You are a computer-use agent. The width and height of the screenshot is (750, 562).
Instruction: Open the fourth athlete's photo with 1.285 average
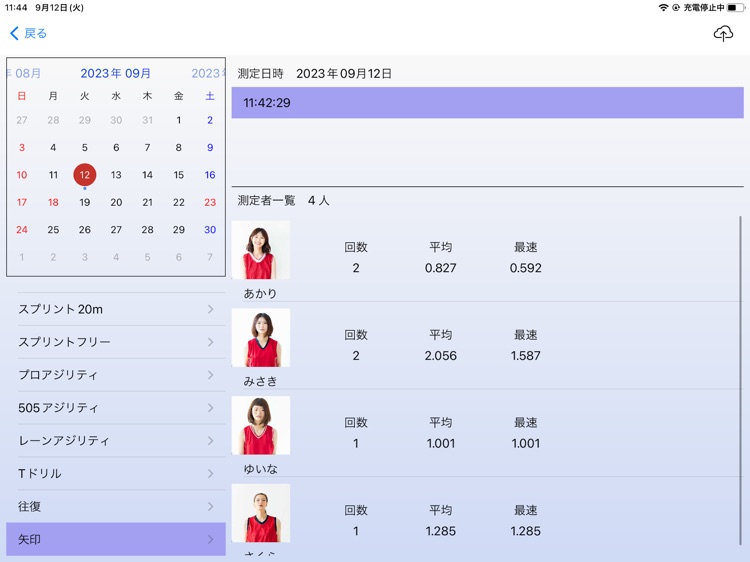click(x=261, y=513)
